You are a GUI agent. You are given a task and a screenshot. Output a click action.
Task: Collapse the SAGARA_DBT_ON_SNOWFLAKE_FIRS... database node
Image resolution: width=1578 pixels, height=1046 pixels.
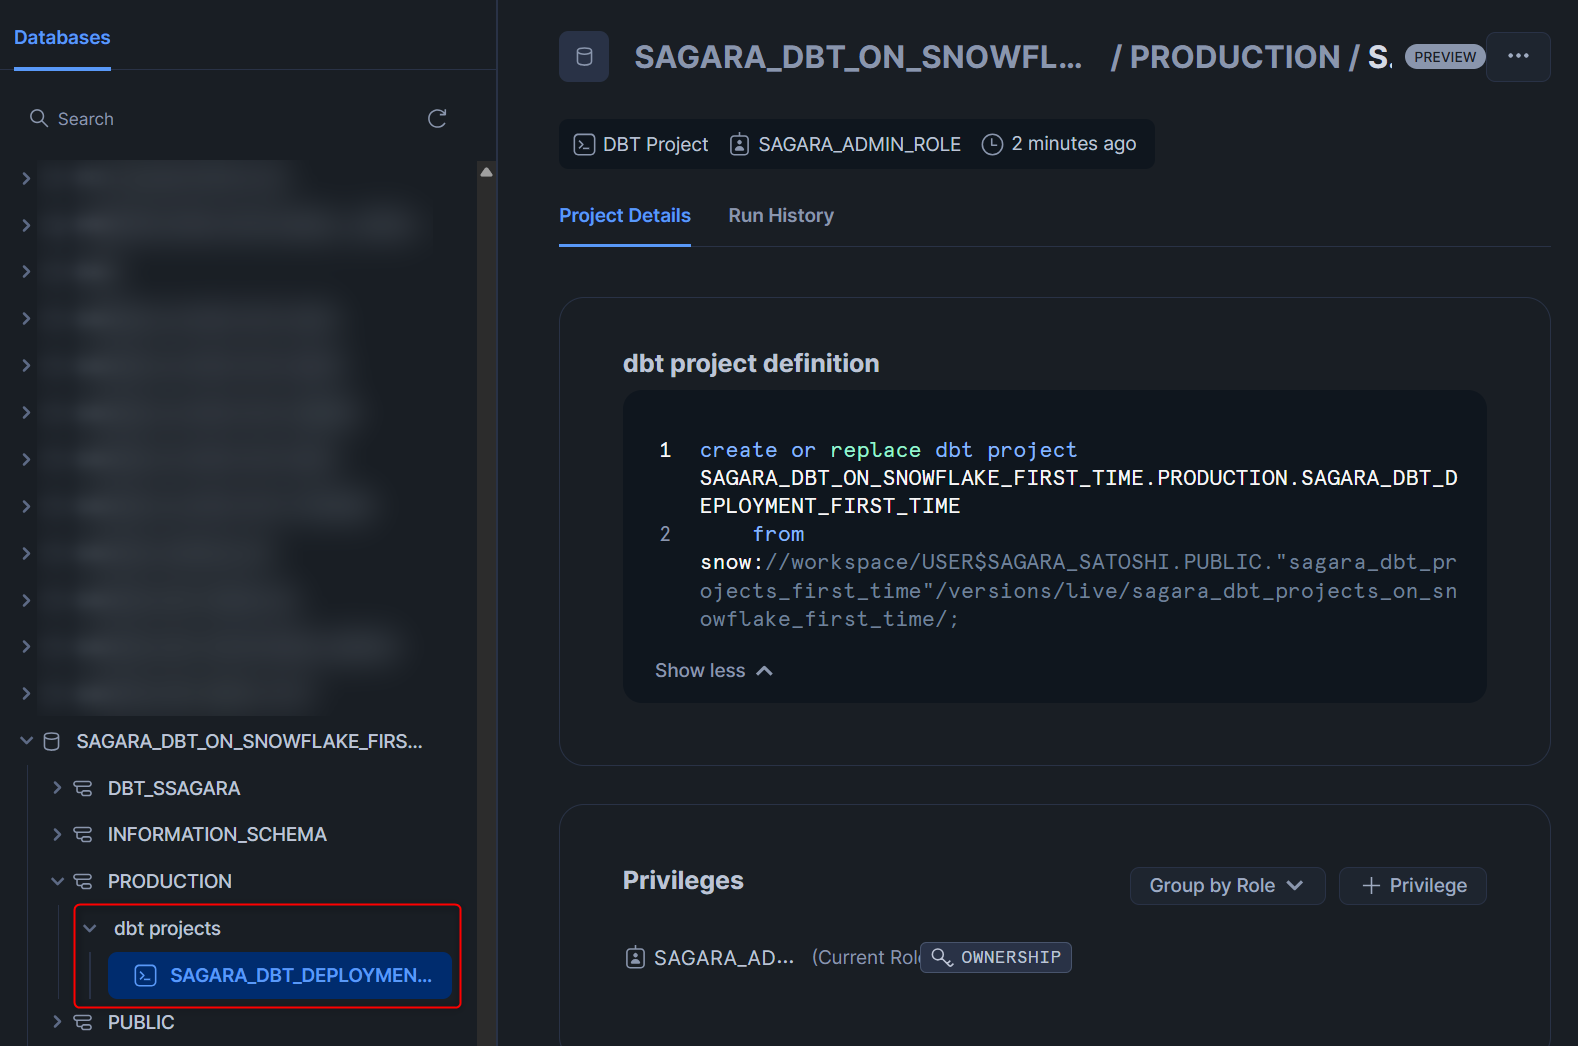pos(26,741)
